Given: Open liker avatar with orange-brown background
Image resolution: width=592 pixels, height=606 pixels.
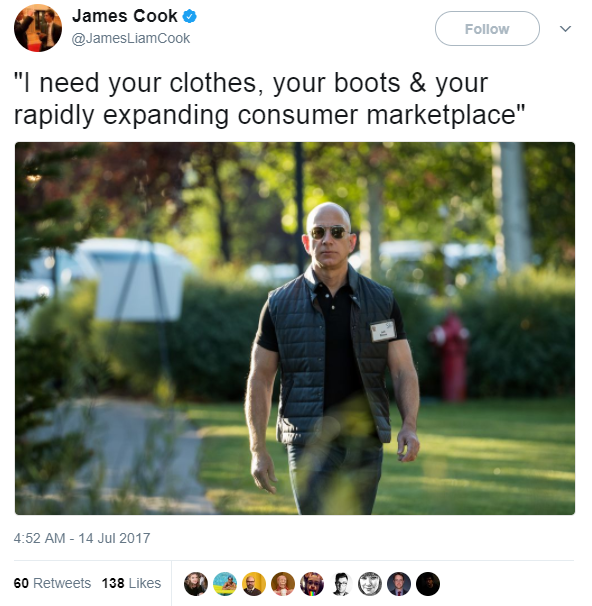Looking at the screenshot, I should click(283, 584).
